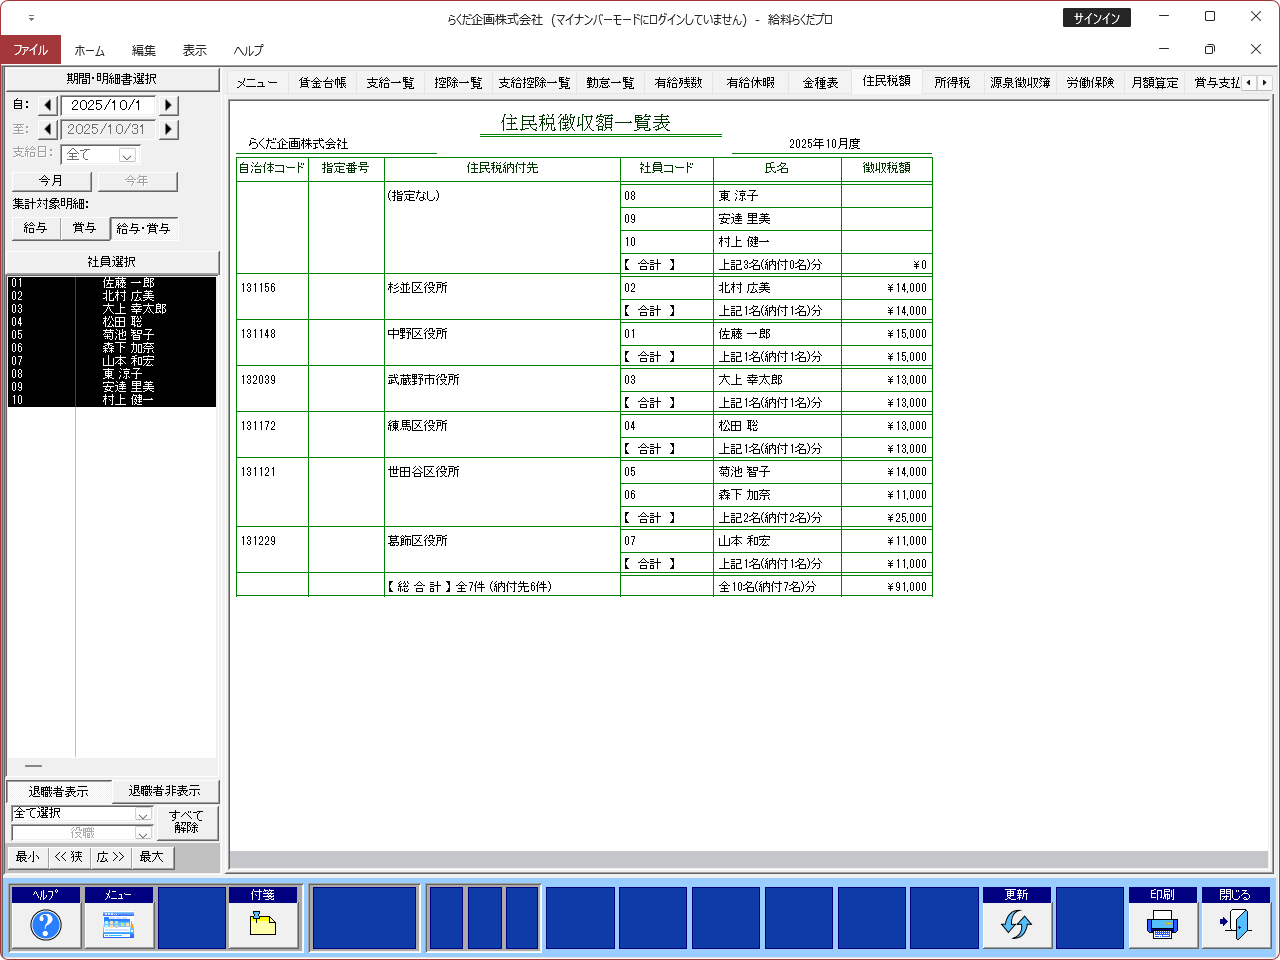The width and height of the screenshot is (1280, 960).
Task: Open the 全て選択 dropdown
Action: (142, 814)
